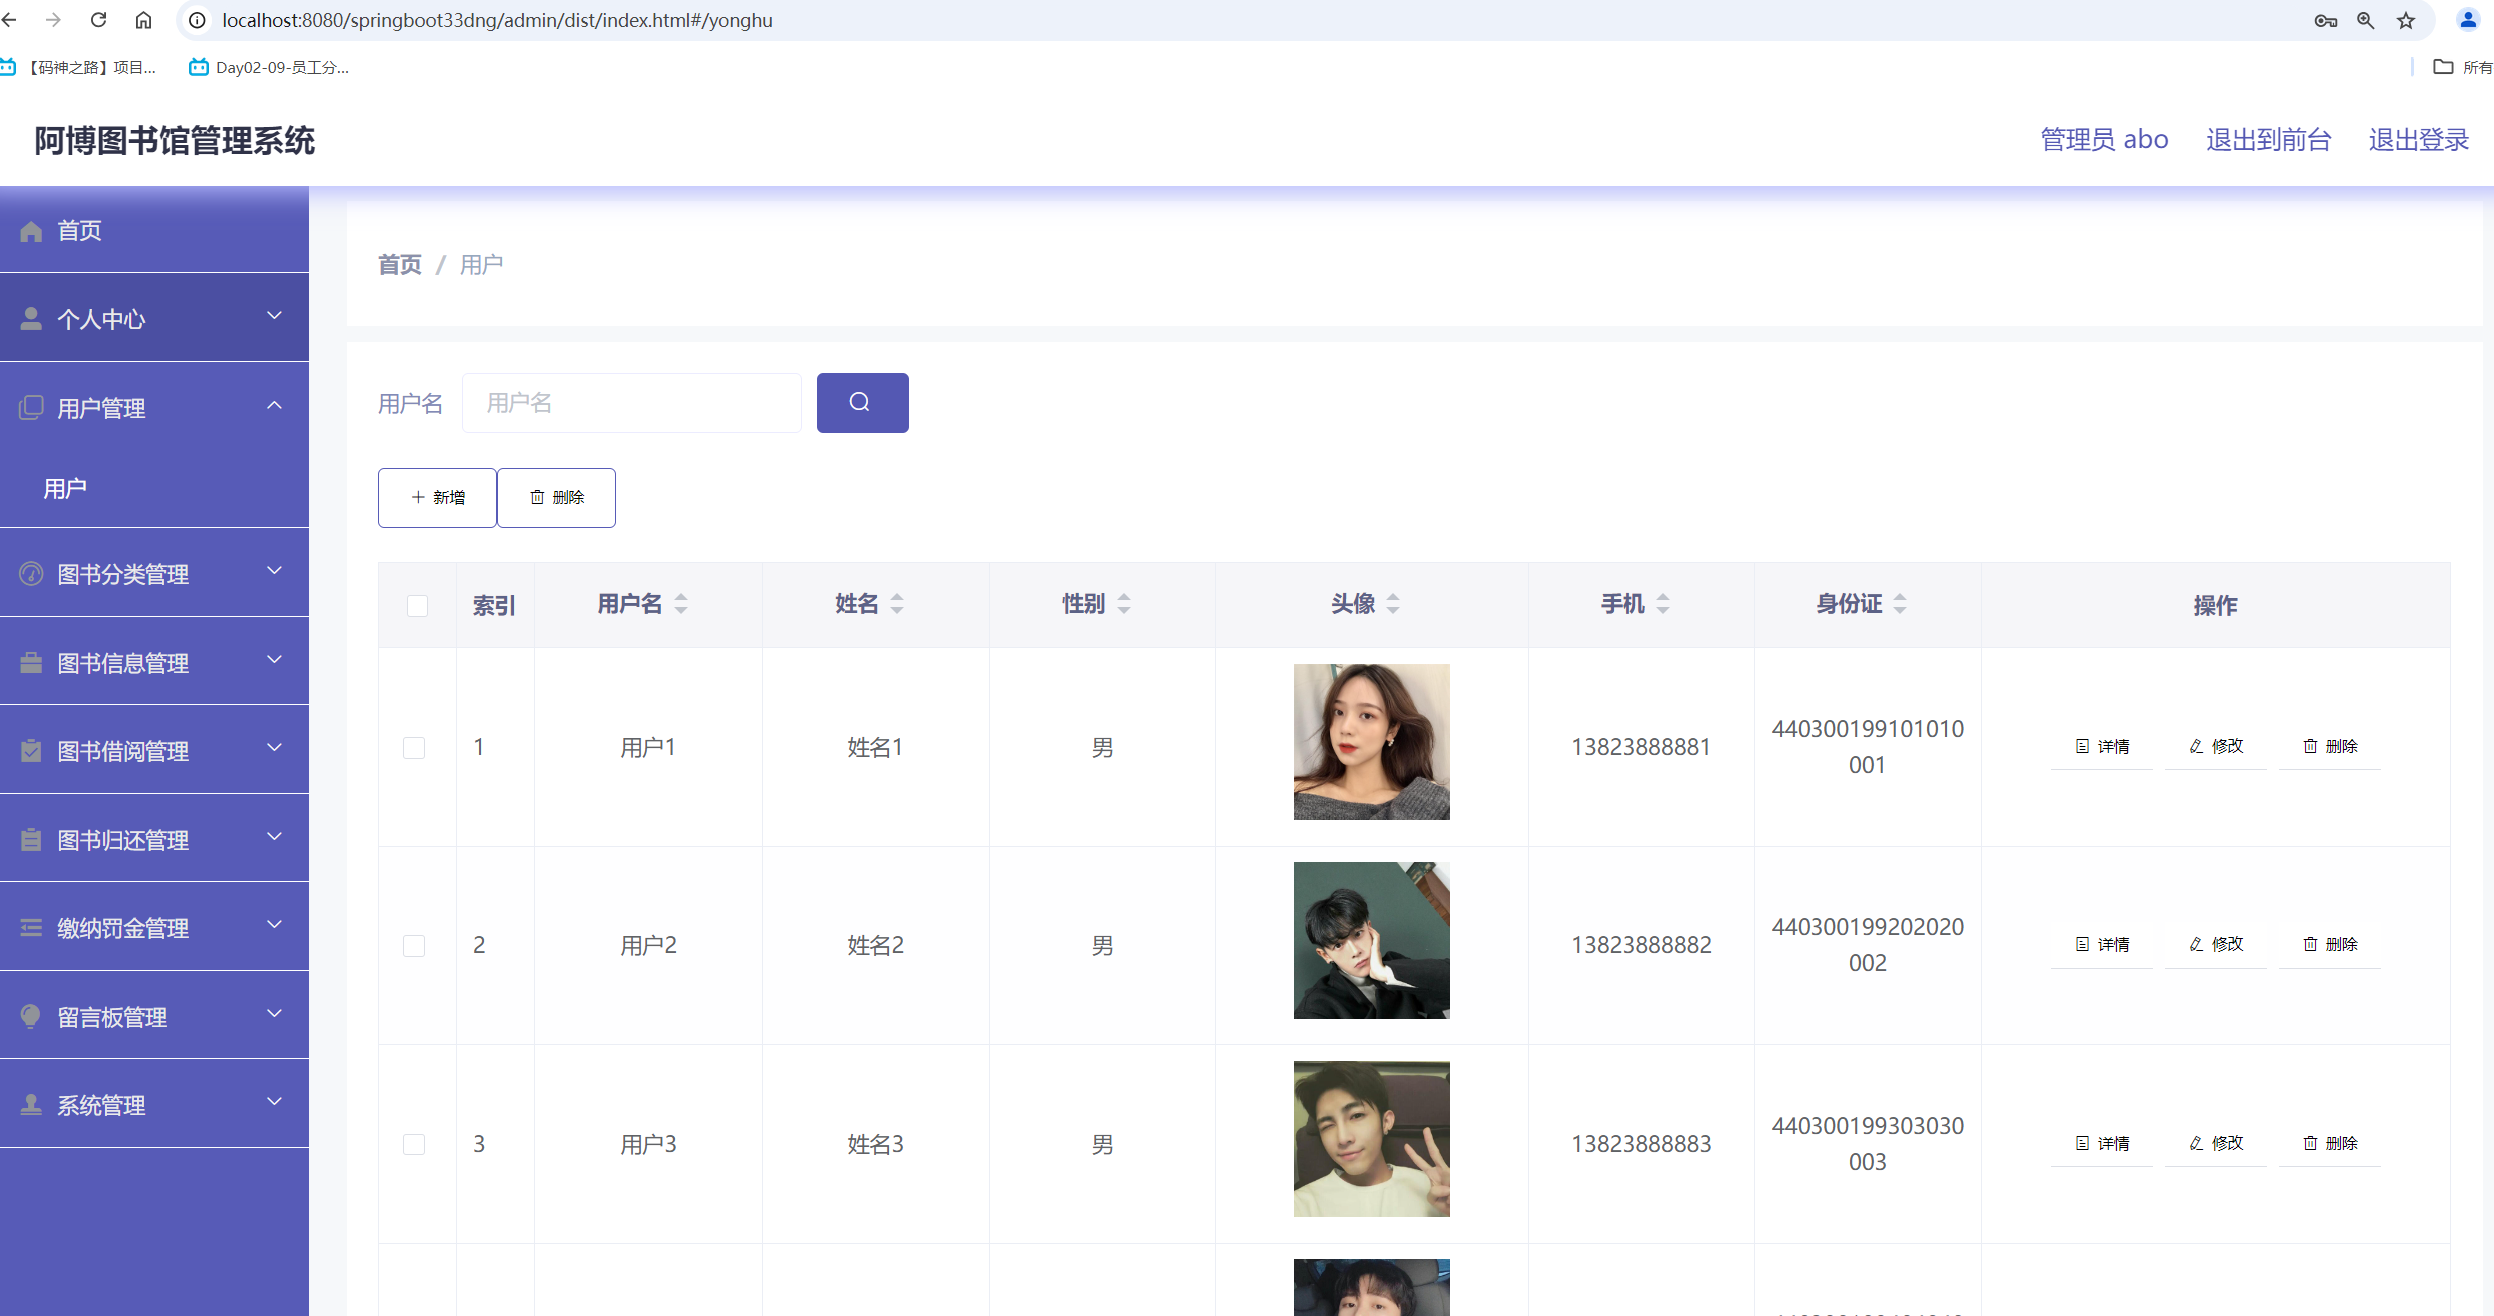The height and width of the screenshot is (1316, 2494).
Task: Click the browser forward arrow
Action: tap(54, 20)
